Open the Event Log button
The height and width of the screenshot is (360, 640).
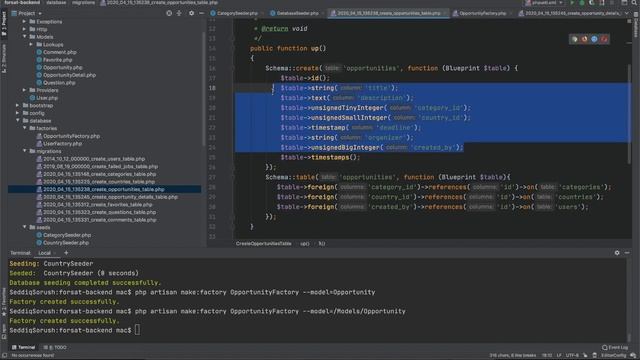coord(615,347)
